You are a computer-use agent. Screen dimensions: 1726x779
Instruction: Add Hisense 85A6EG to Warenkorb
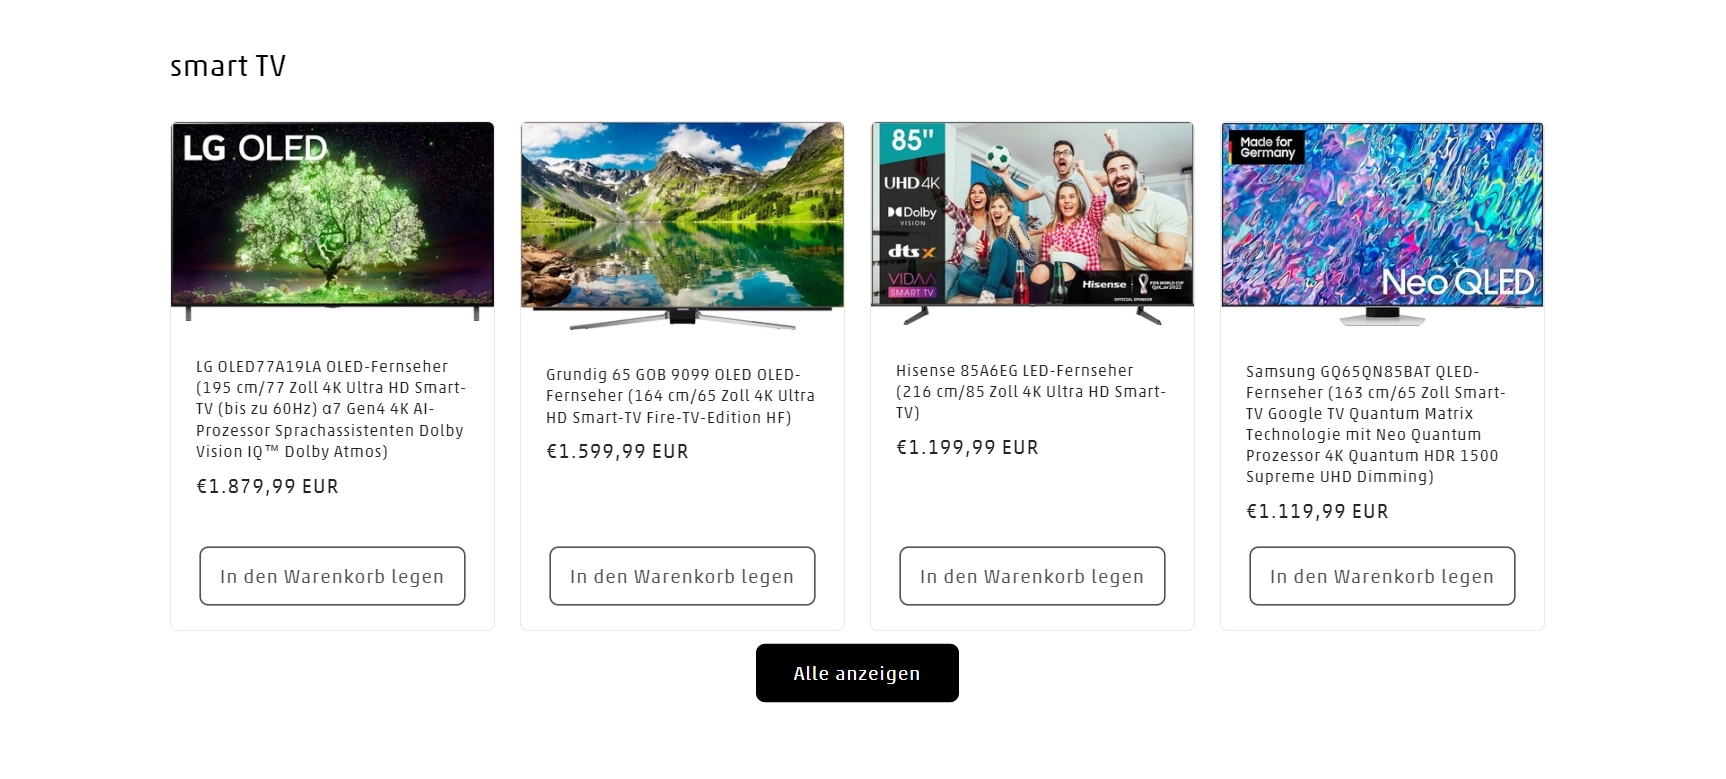1032,576
